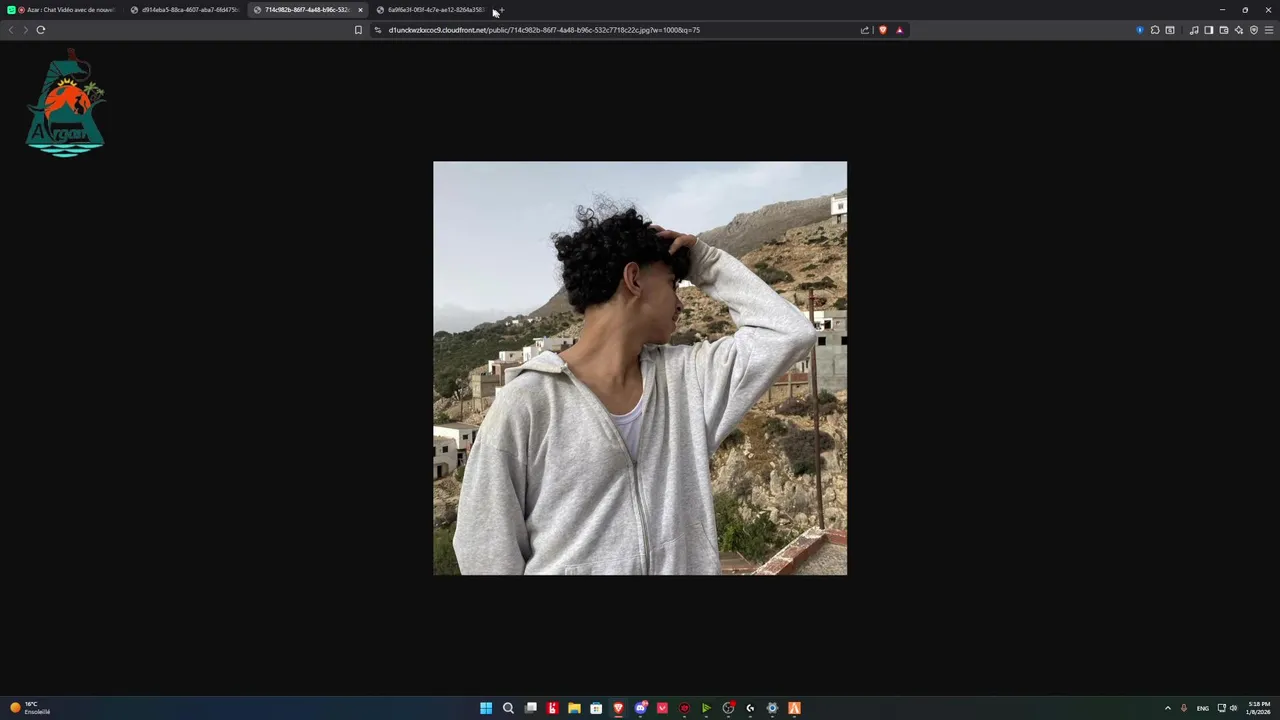Viewport: 1280px width, 720px height.
Task: Switch to Brave browser on taskbar
Action: (x=618, y=708)
